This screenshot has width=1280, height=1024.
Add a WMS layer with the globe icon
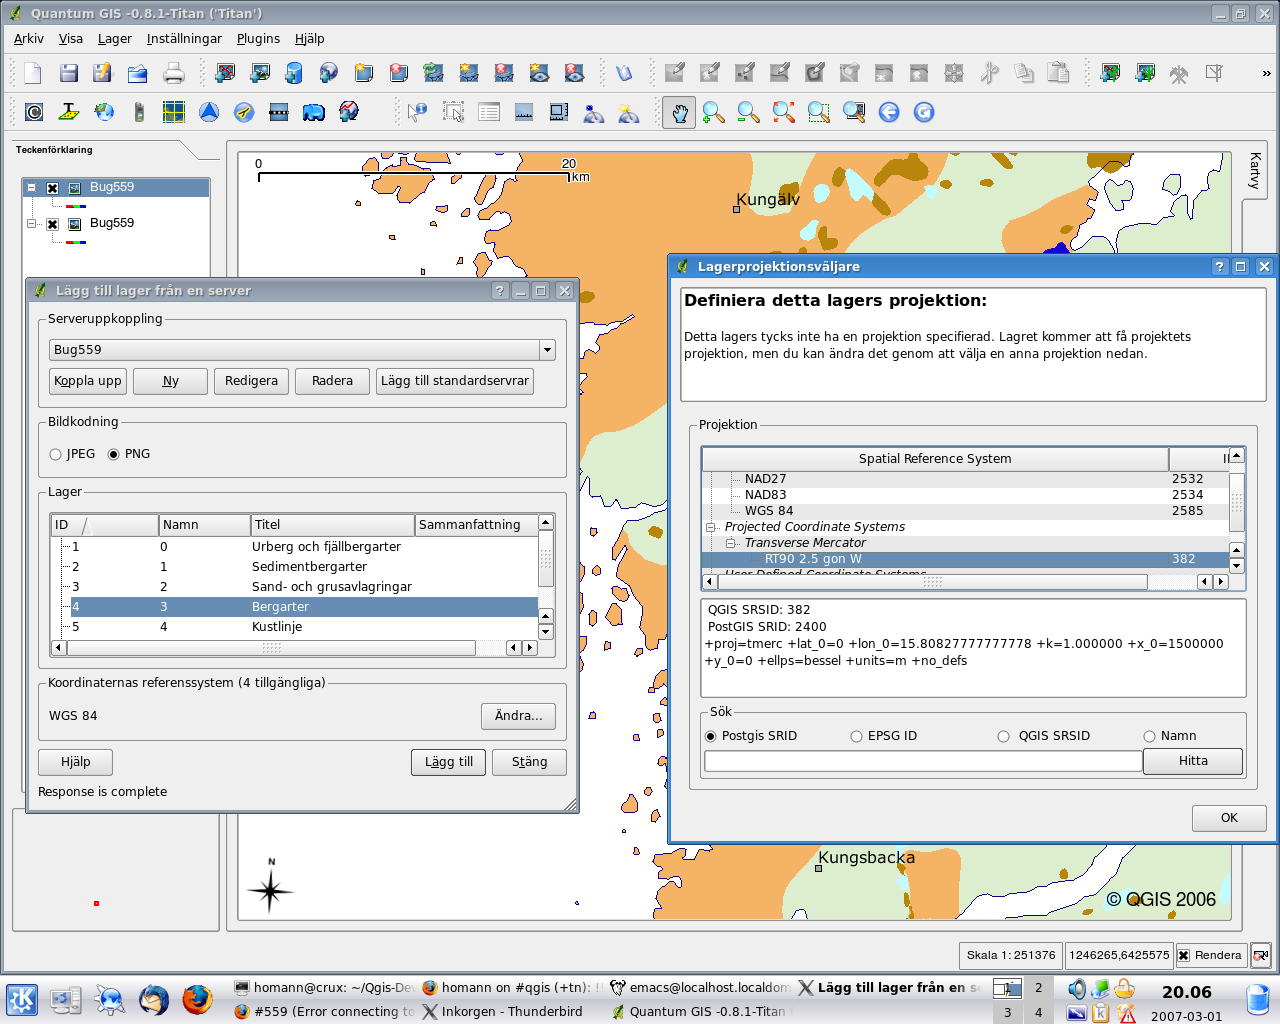329,73
